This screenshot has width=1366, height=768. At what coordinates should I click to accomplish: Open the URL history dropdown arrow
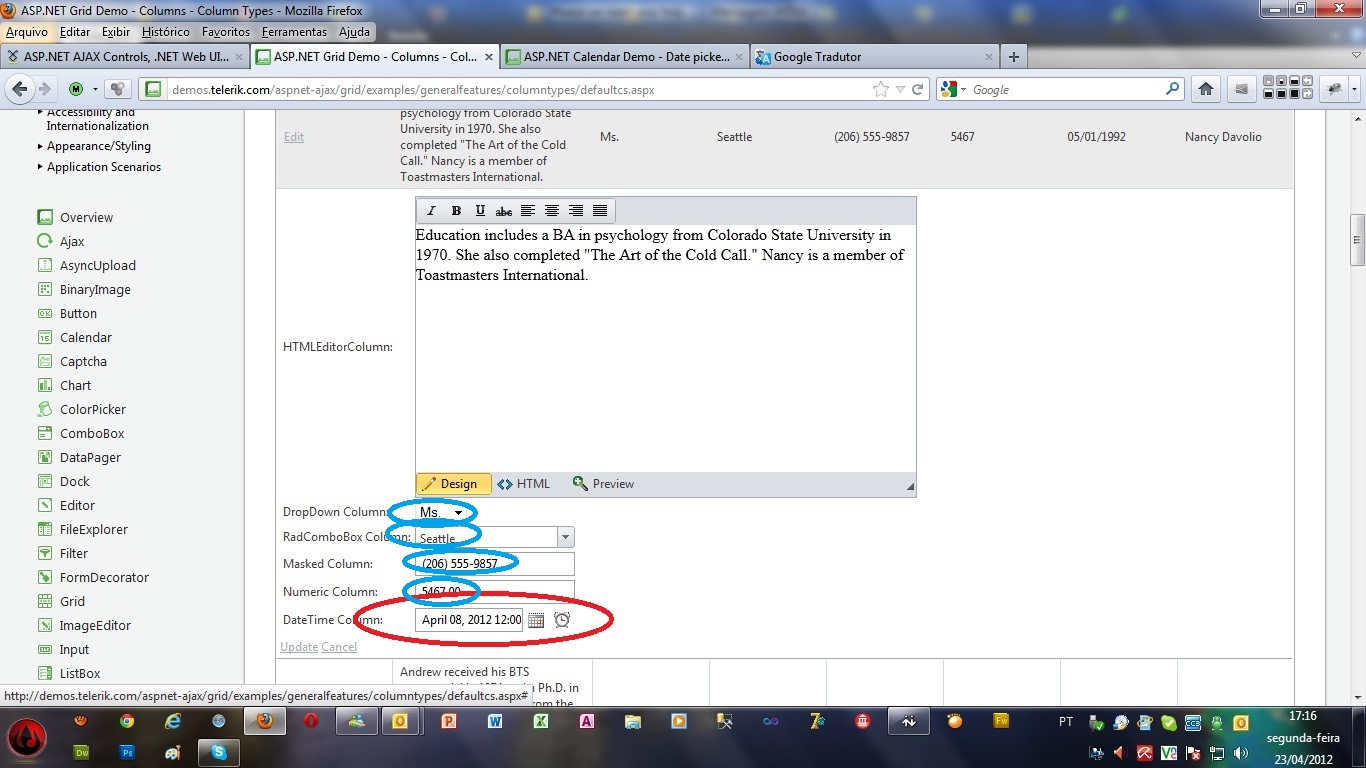[x=901, y=89]
